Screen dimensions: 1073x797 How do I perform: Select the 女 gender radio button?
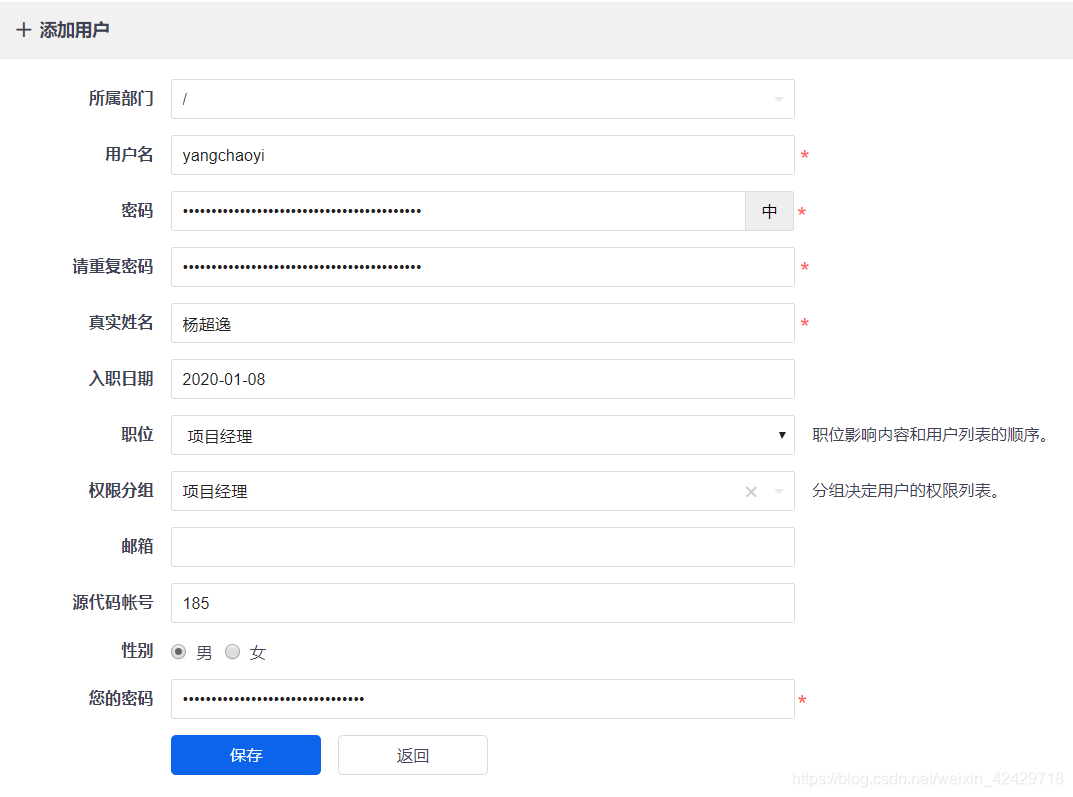click(233, 652)
